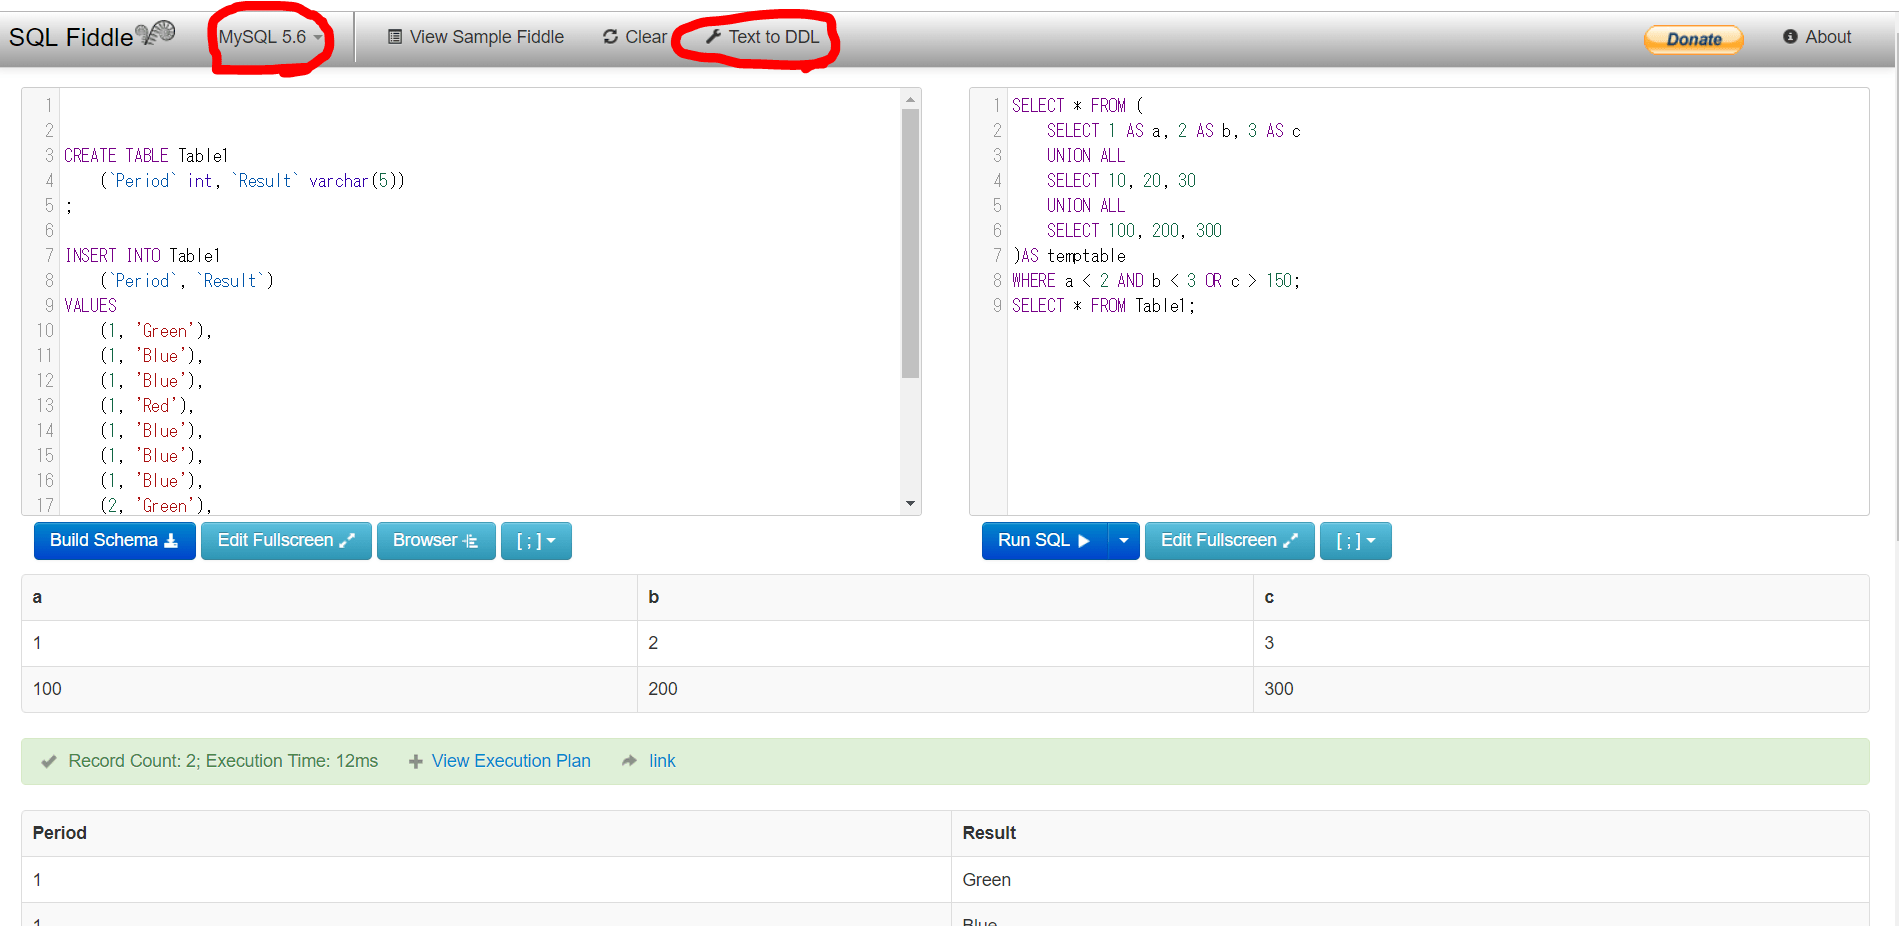
Task: Clear the fiddle with Clear button
Action: (635, 37)
